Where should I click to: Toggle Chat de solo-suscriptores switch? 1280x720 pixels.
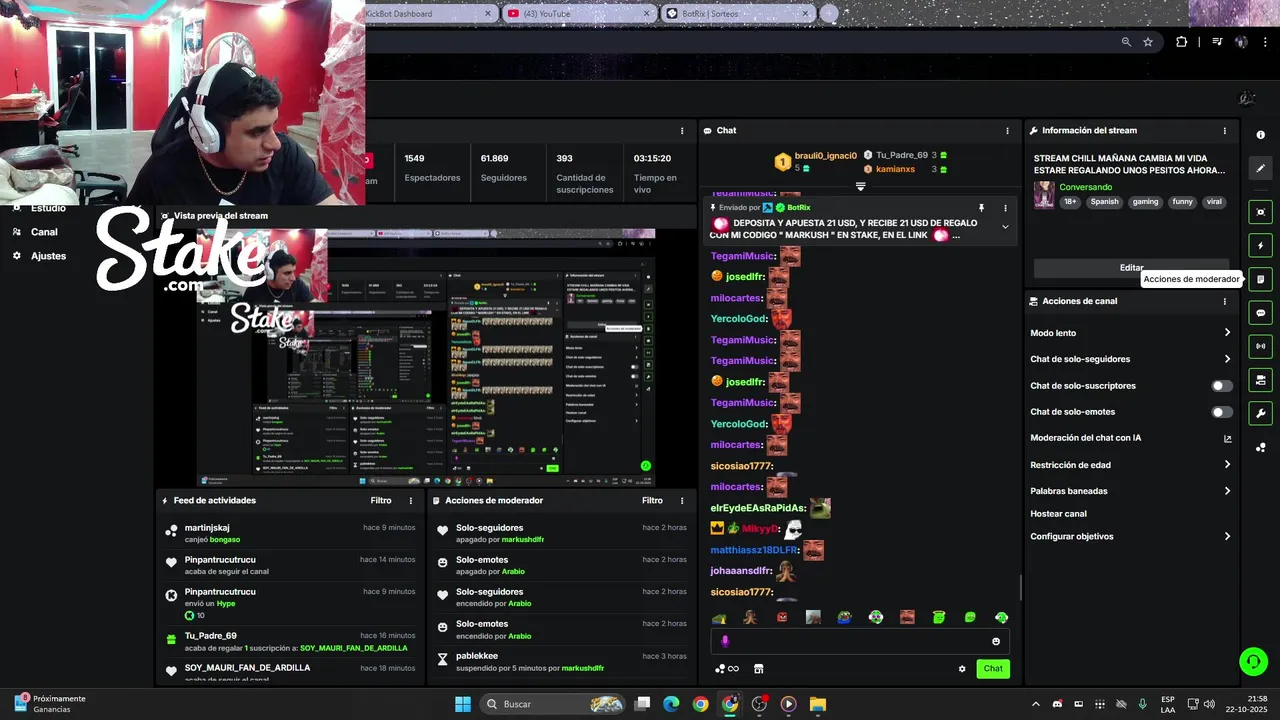(x=1222, y=386)
